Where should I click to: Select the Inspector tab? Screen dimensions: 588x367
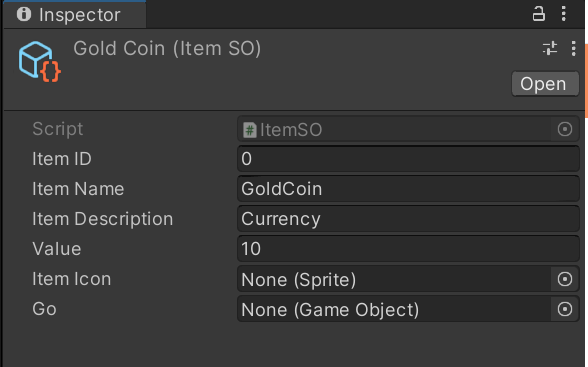tap(75, 15)
